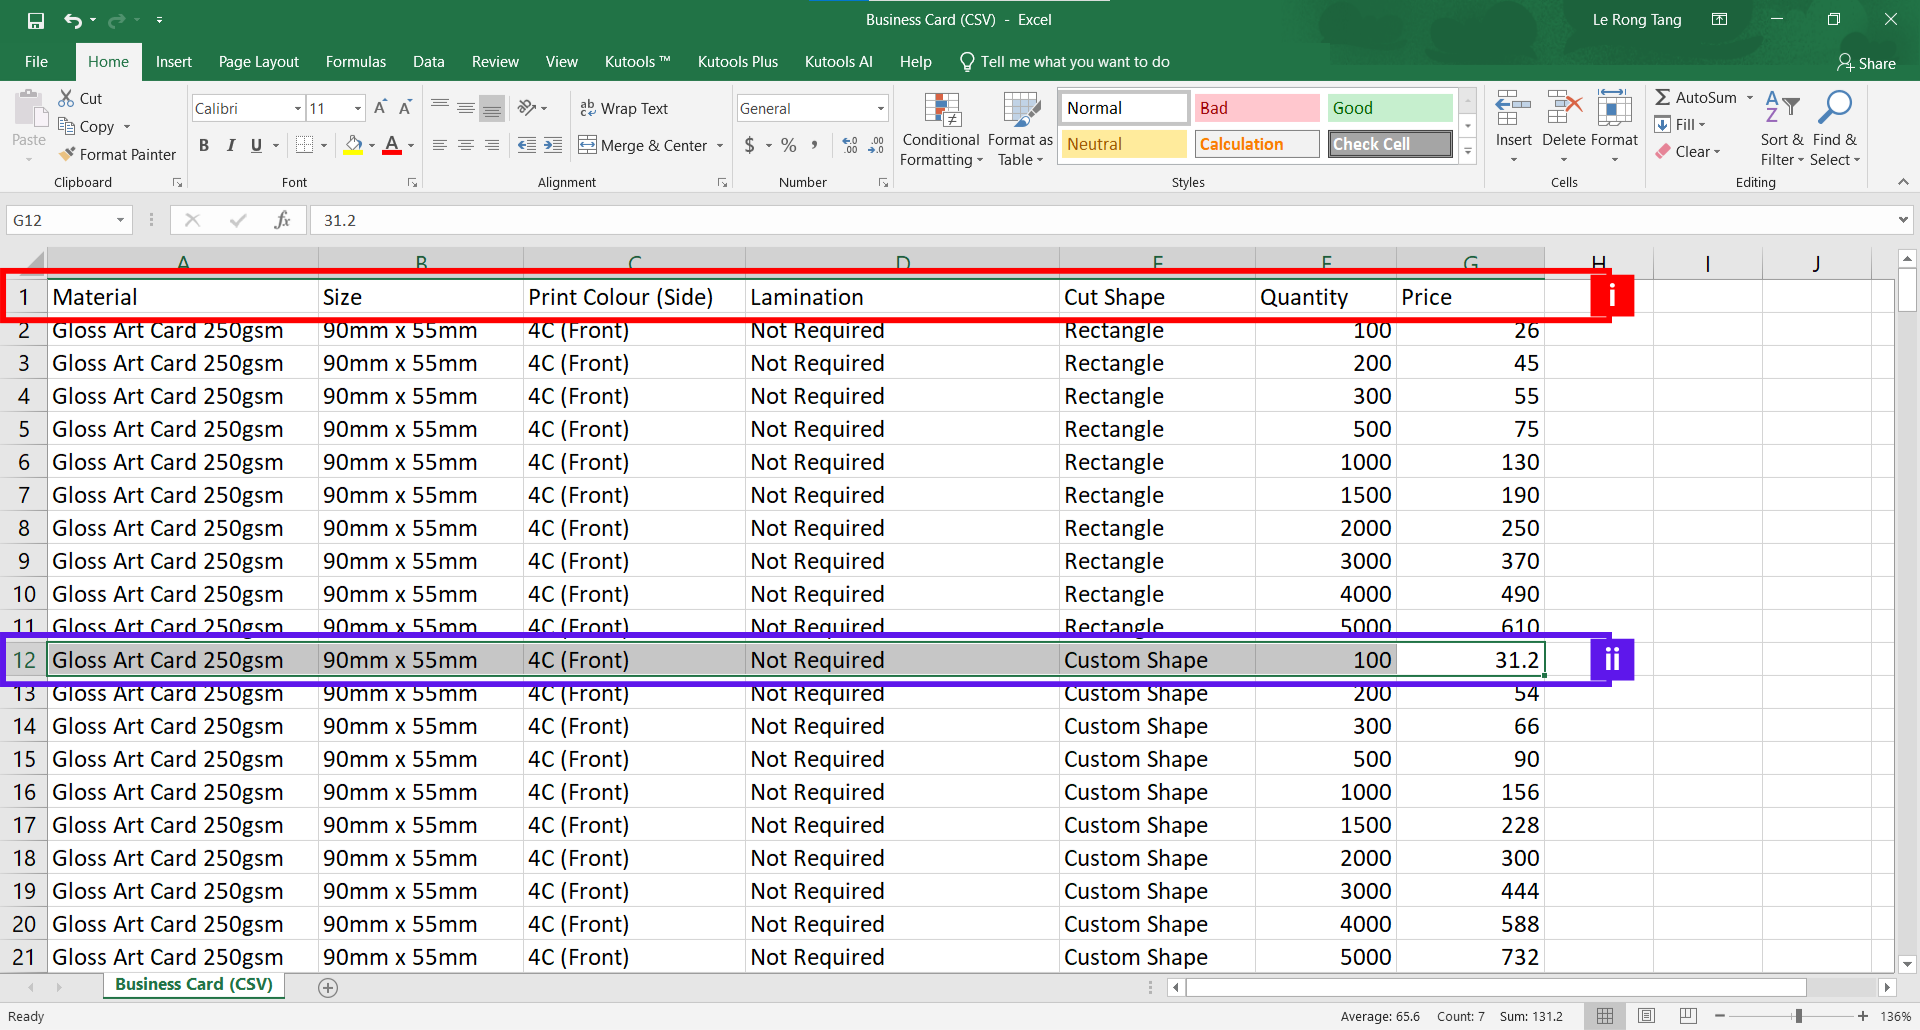Click the add new sheet plus icon
1920x1030 pixels.
[x=327, y=988]
